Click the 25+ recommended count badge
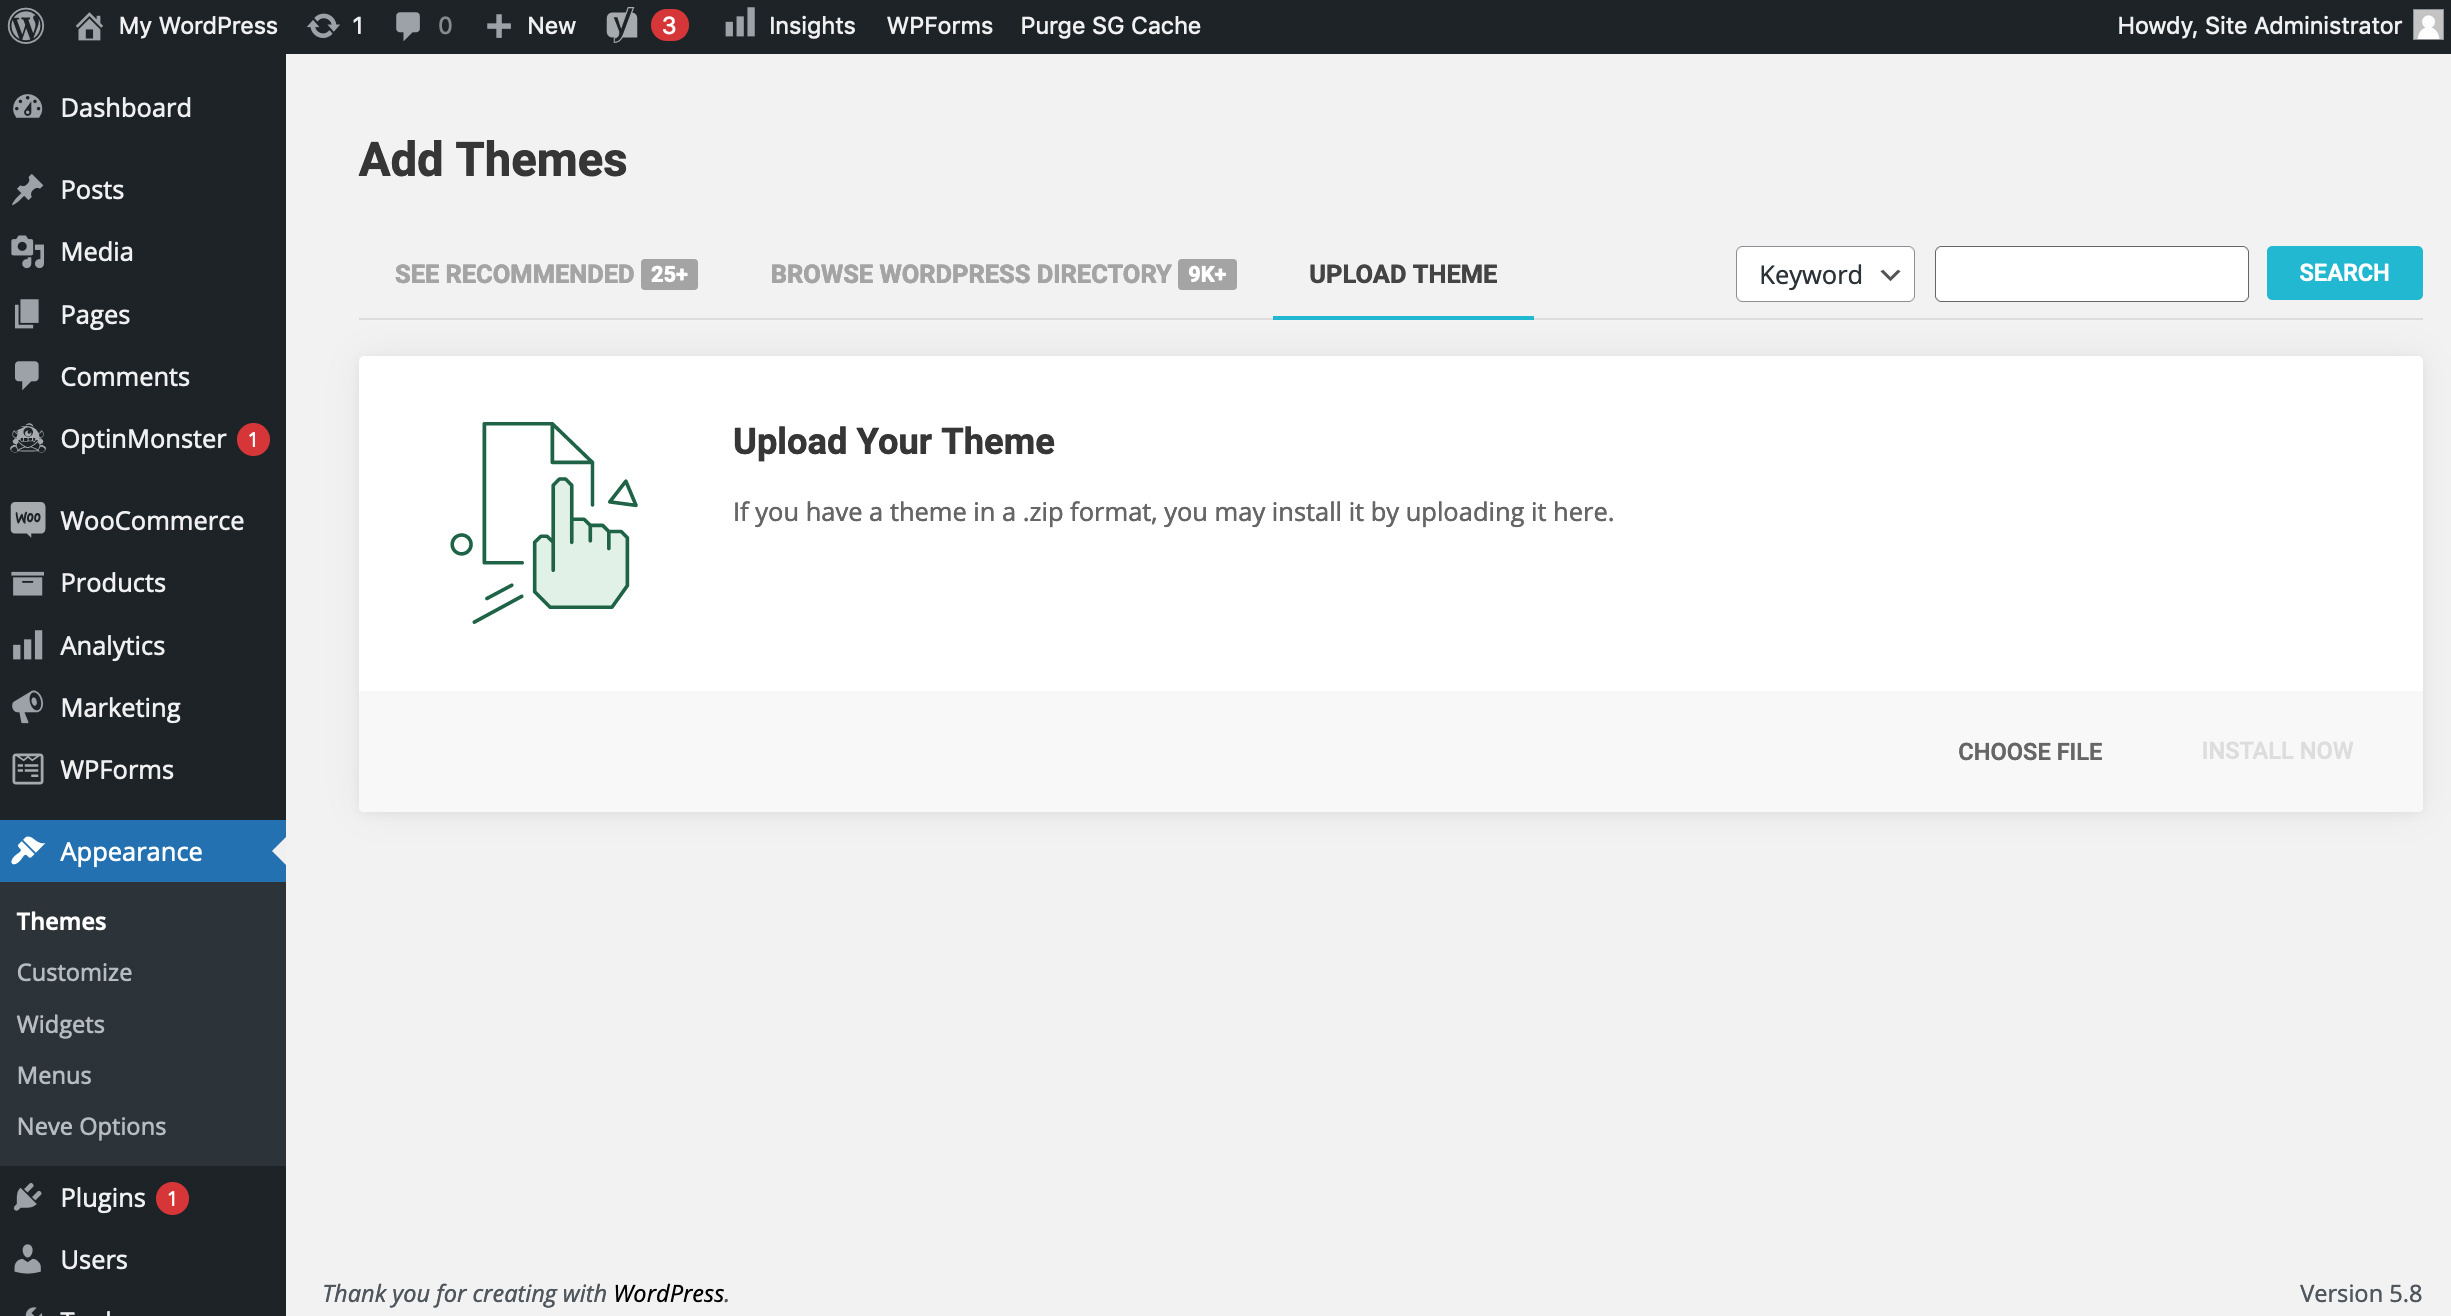 coord(669,274)
